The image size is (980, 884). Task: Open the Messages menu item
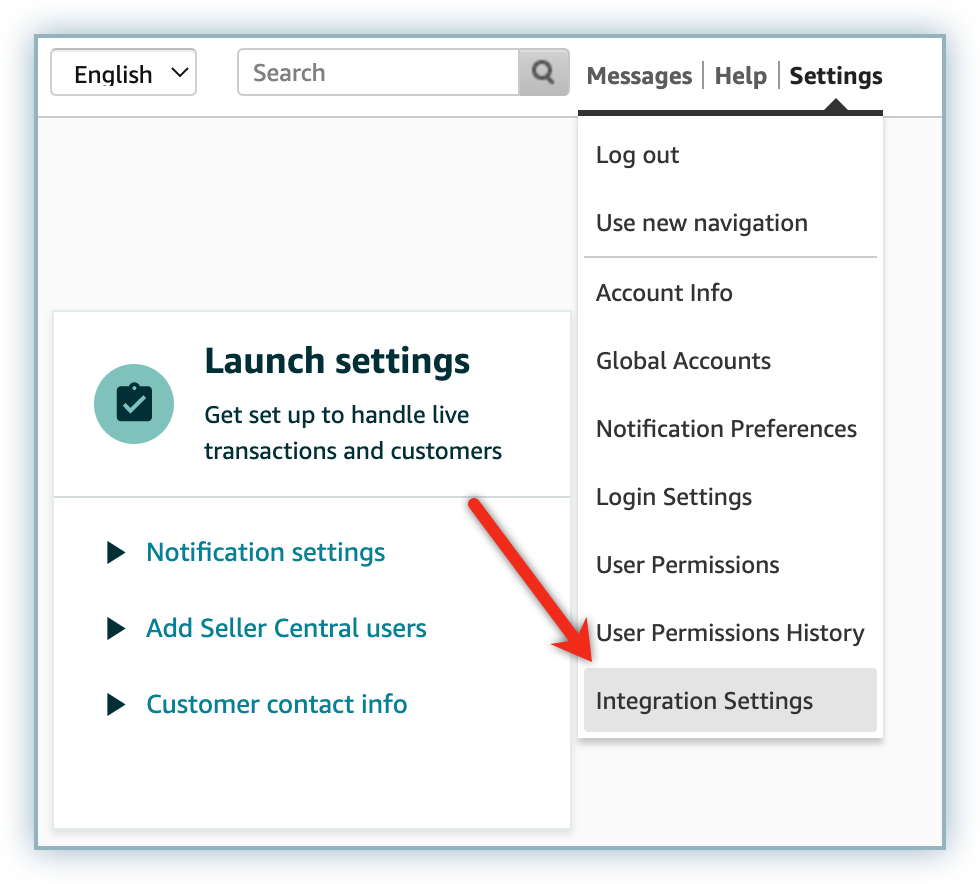pyautogui.click(x=639, y=76)
